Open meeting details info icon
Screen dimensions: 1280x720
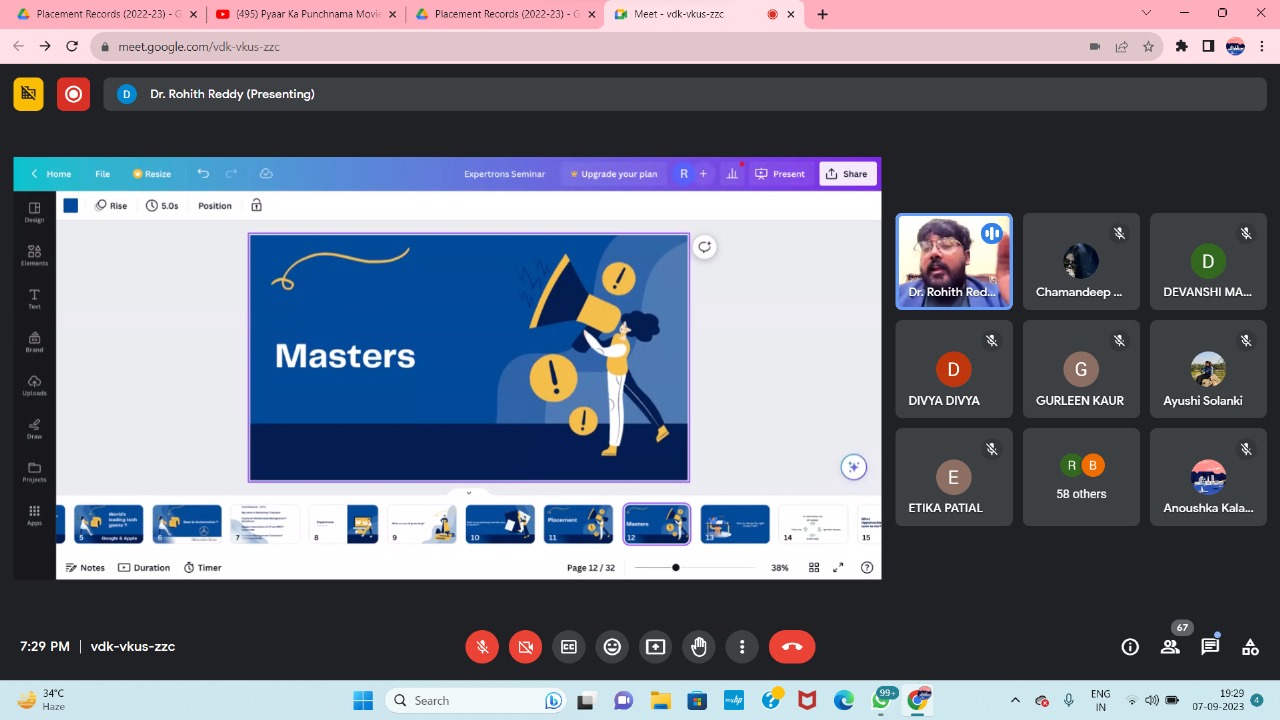pyautogui.click(x=1130, y=647)
